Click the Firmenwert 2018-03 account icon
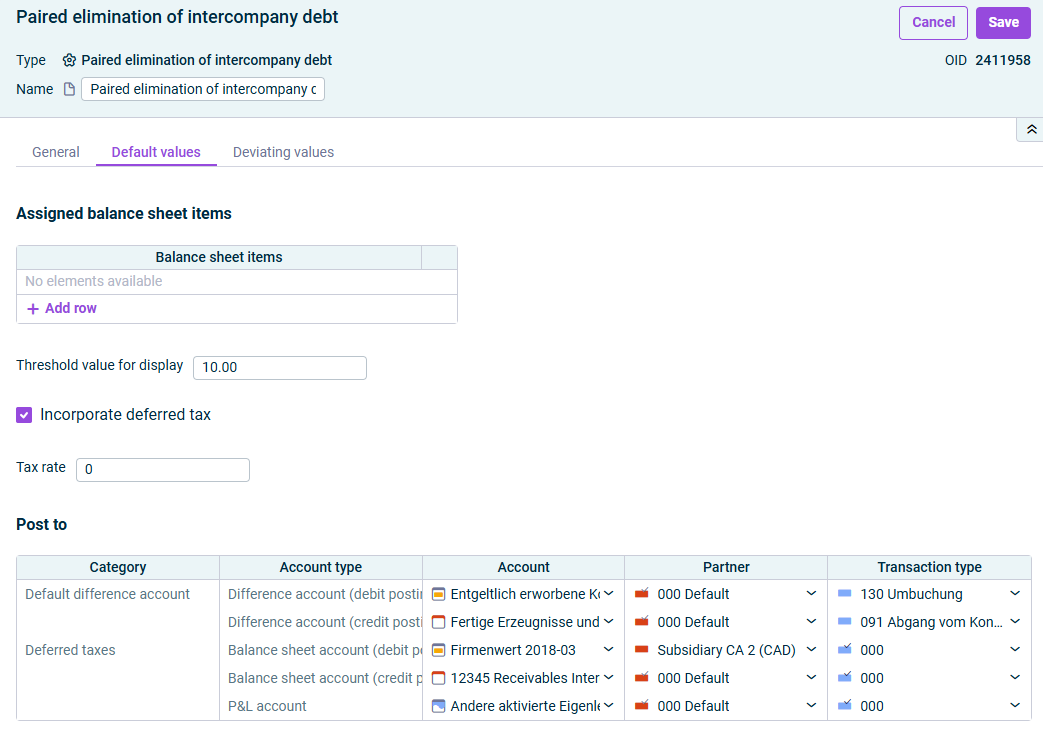This screenshot has height=756, width=1043. tap(438, 650)
